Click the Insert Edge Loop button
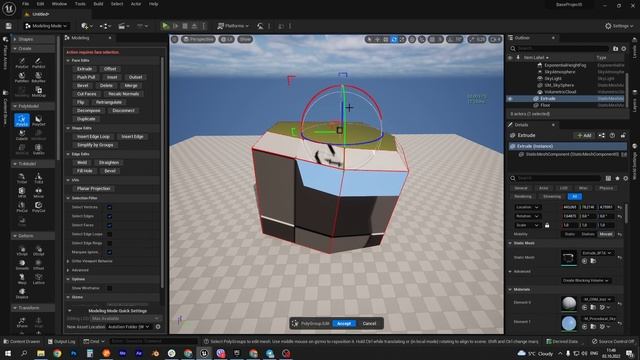This screenshot has height=360, width=640. [93, 137]
